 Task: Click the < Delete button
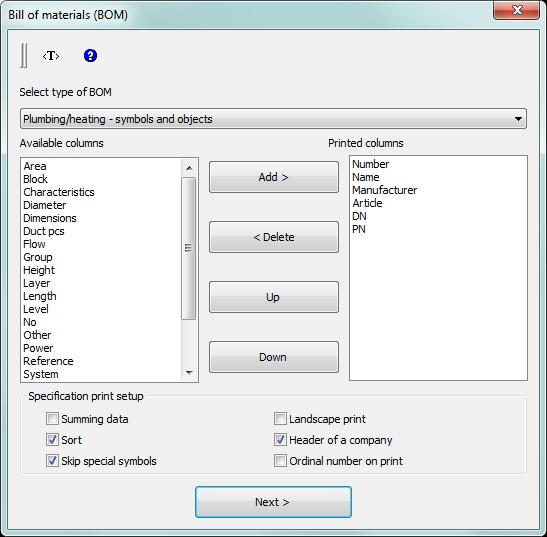click(274, 237)
